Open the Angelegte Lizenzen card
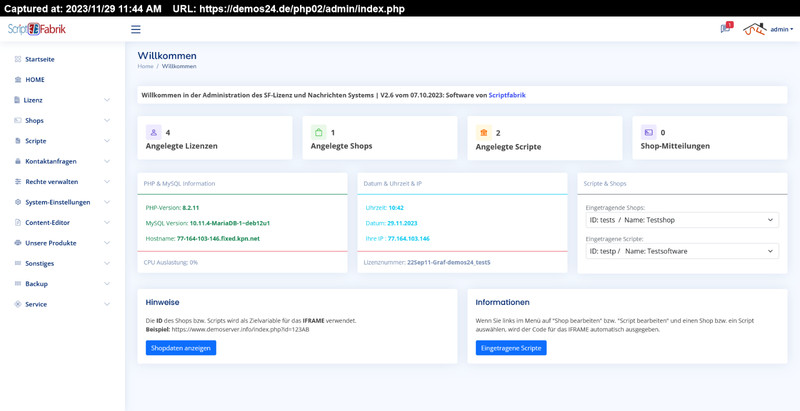 coord(215,138)
